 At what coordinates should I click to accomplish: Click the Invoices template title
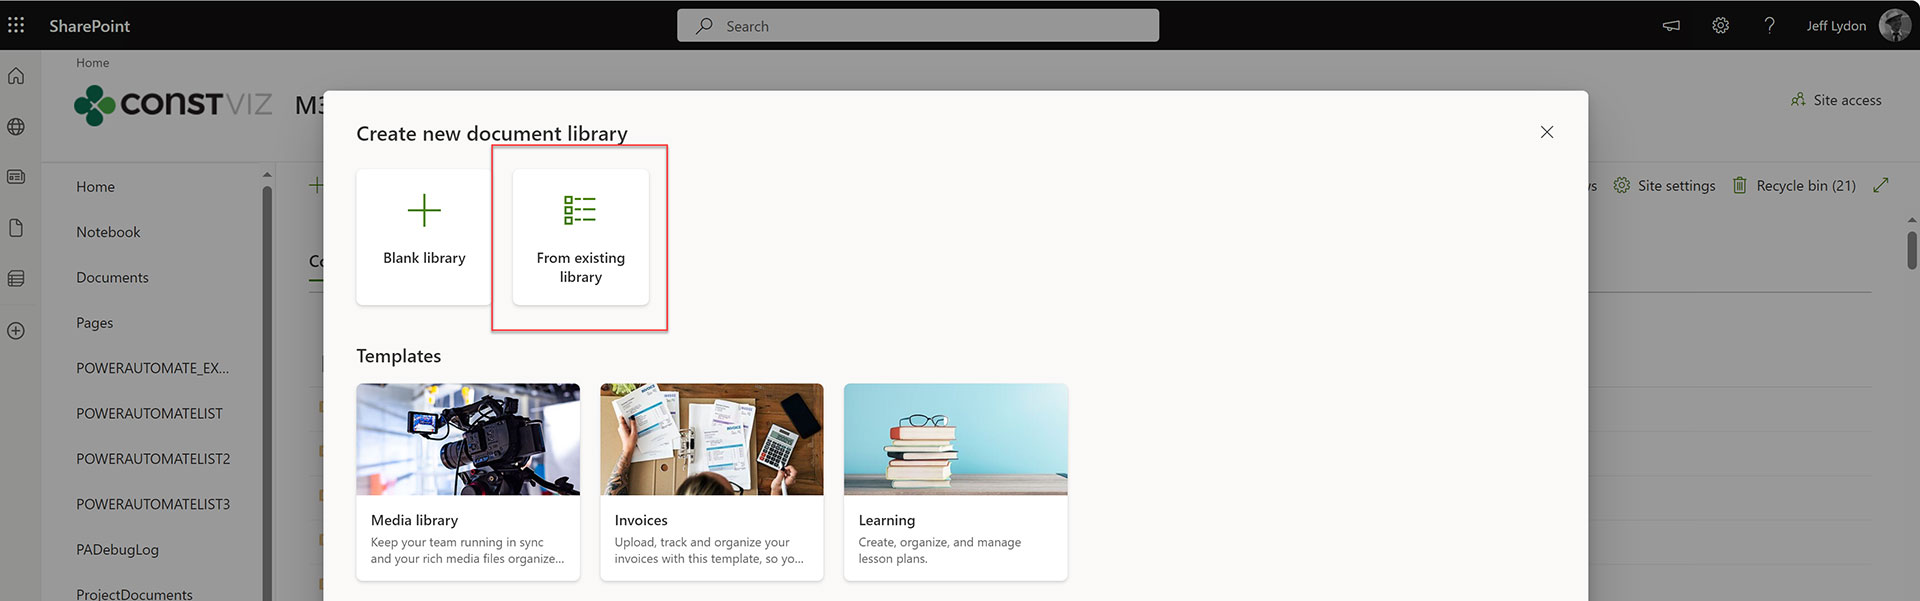pos(641,520)
